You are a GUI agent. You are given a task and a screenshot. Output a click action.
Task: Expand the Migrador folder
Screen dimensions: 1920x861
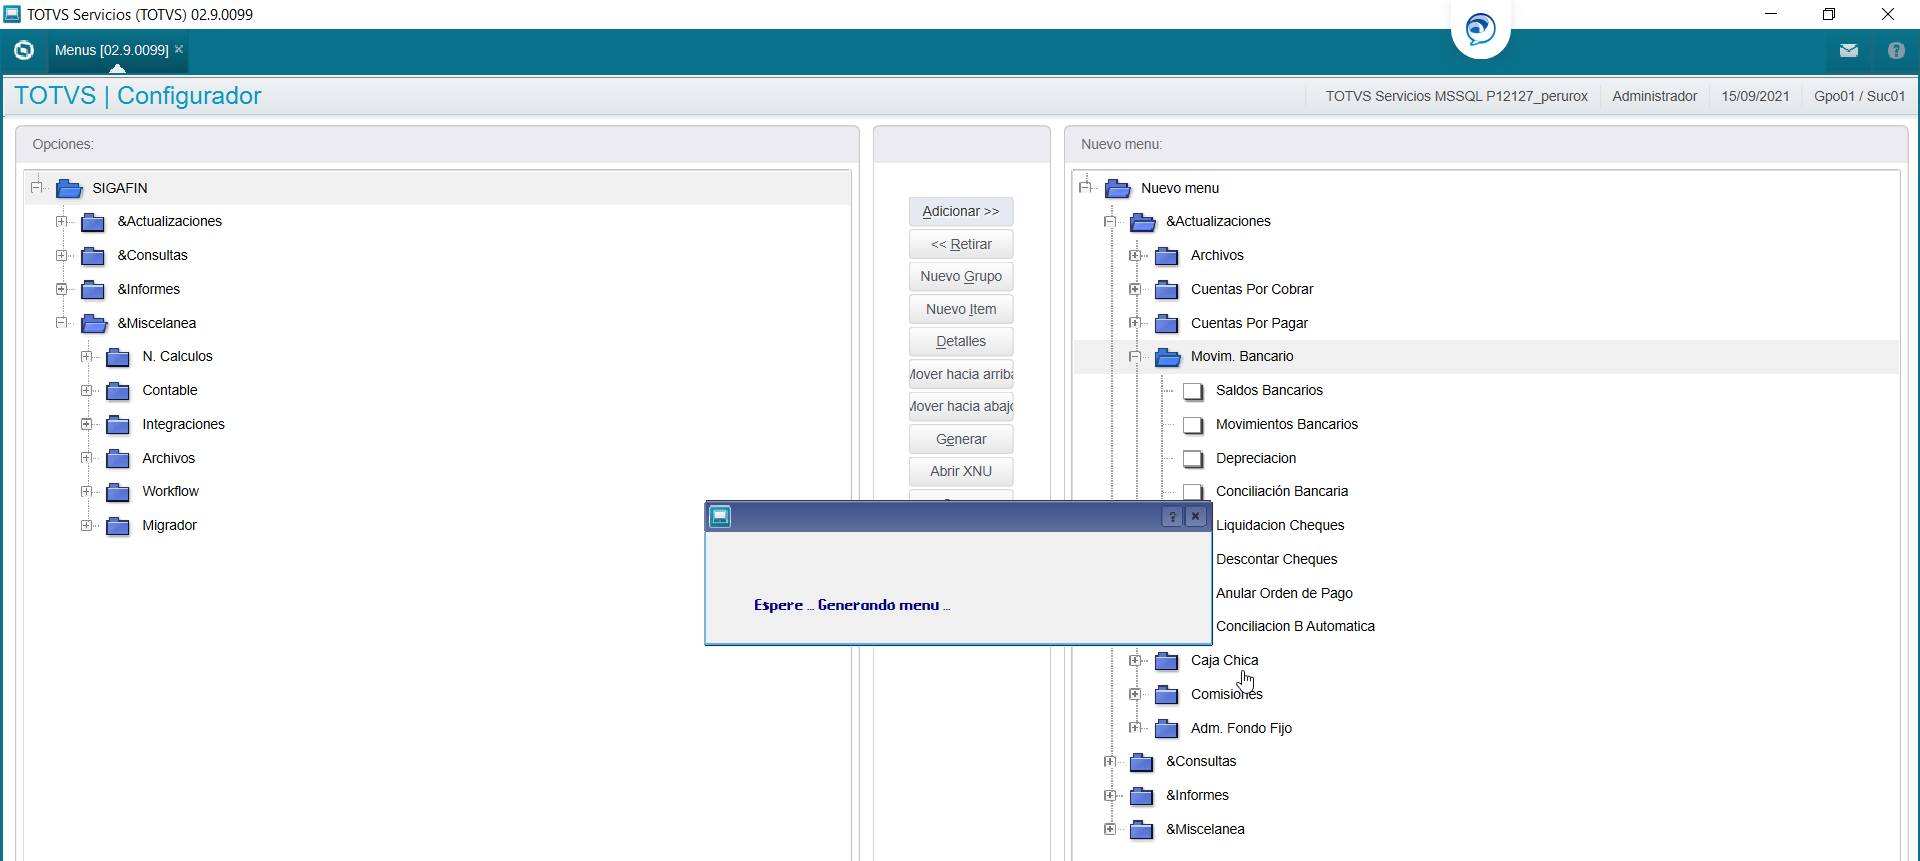[x=87, y=525]
